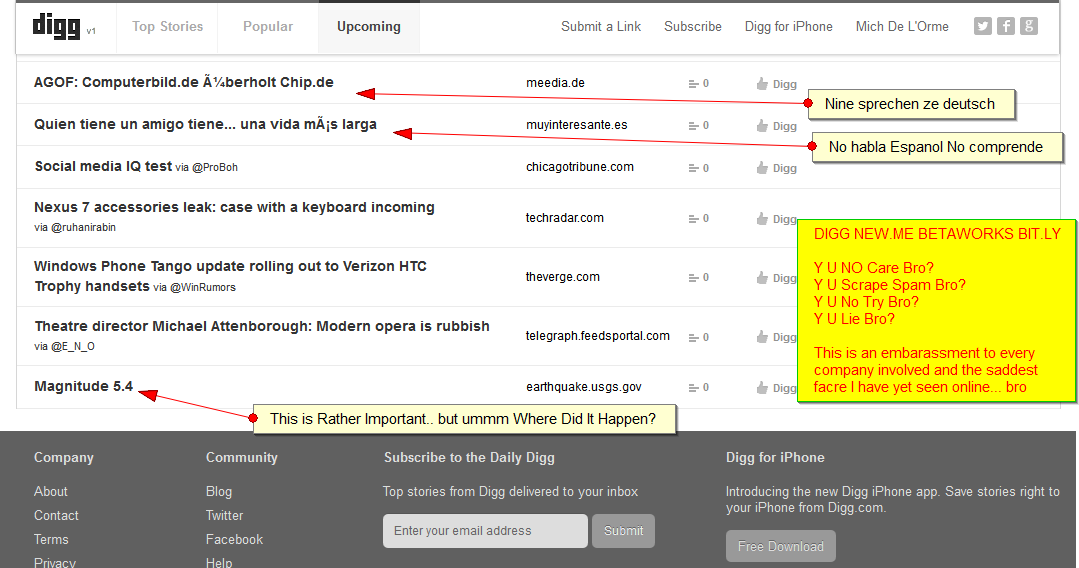This screenshot has height=568, width=1079.
Task: Open Social media IQ test story
Action: [103, 167]
